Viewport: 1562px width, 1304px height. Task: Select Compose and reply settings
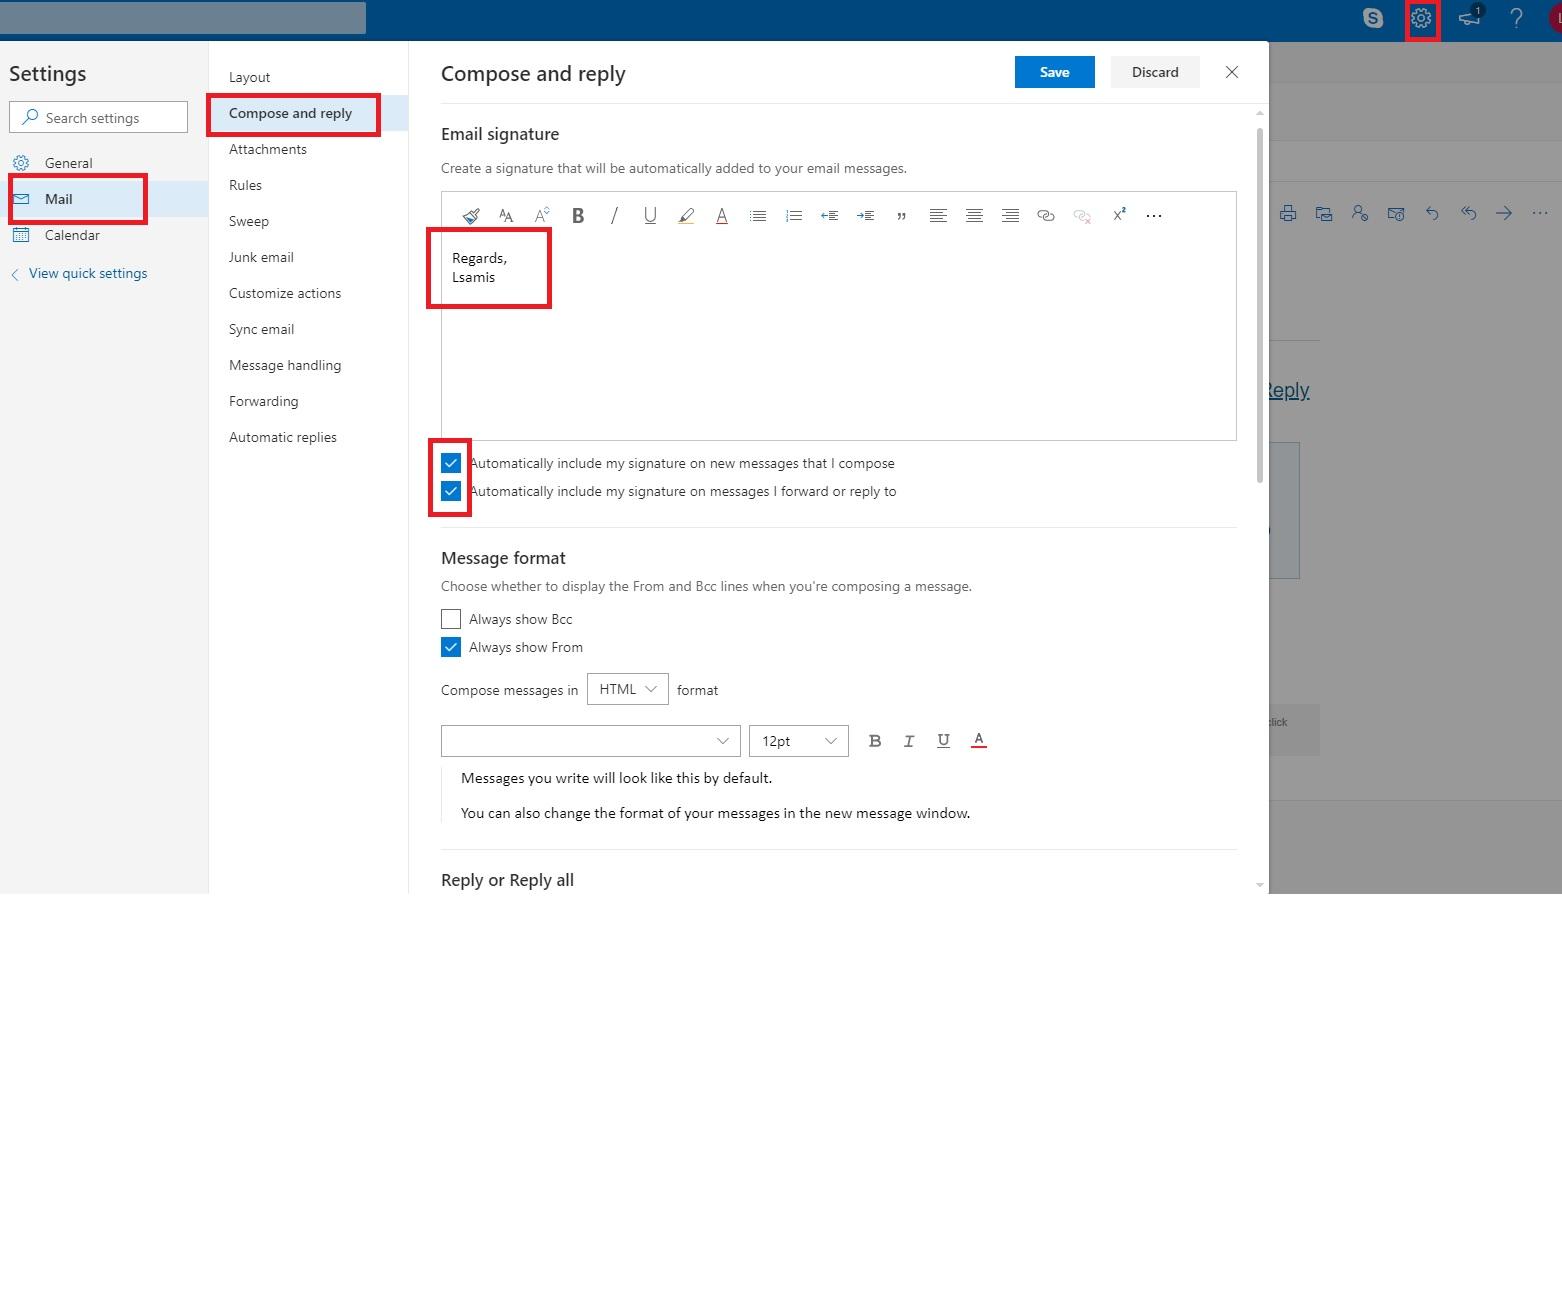(291, 113)
